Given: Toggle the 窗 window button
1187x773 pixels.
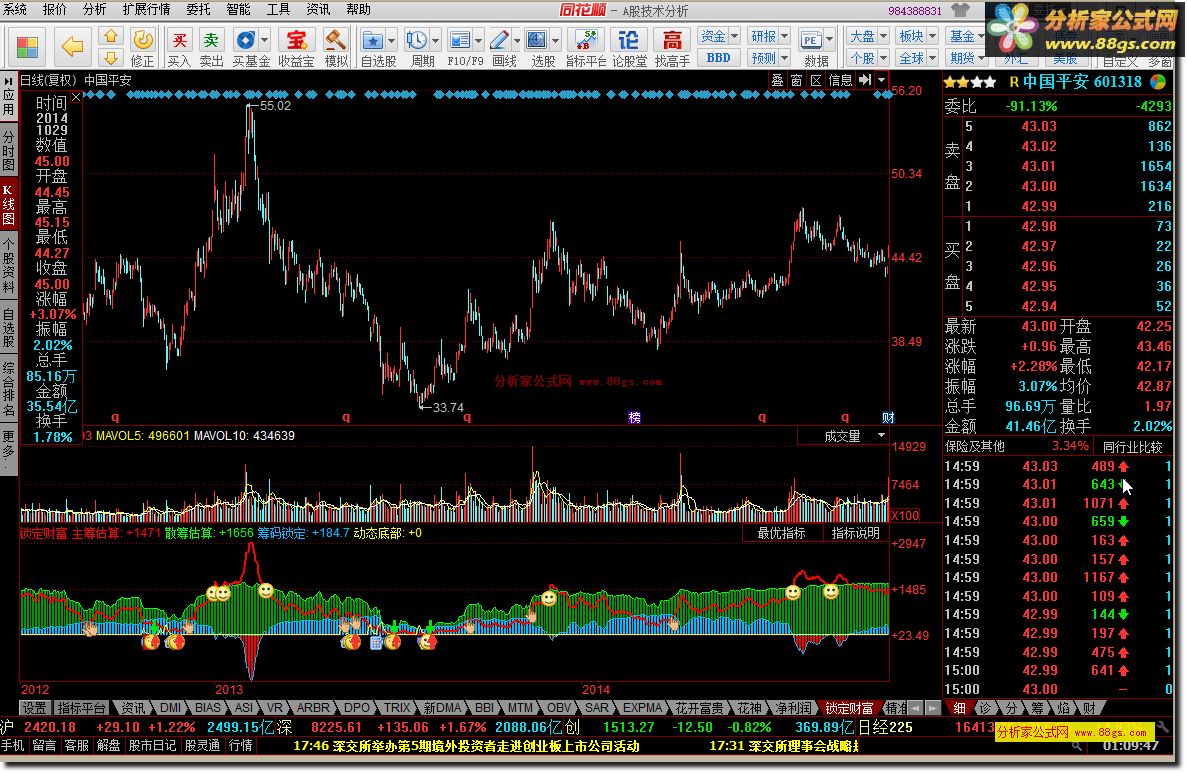Looking at the screenshot, I should (x=796, y=79).
